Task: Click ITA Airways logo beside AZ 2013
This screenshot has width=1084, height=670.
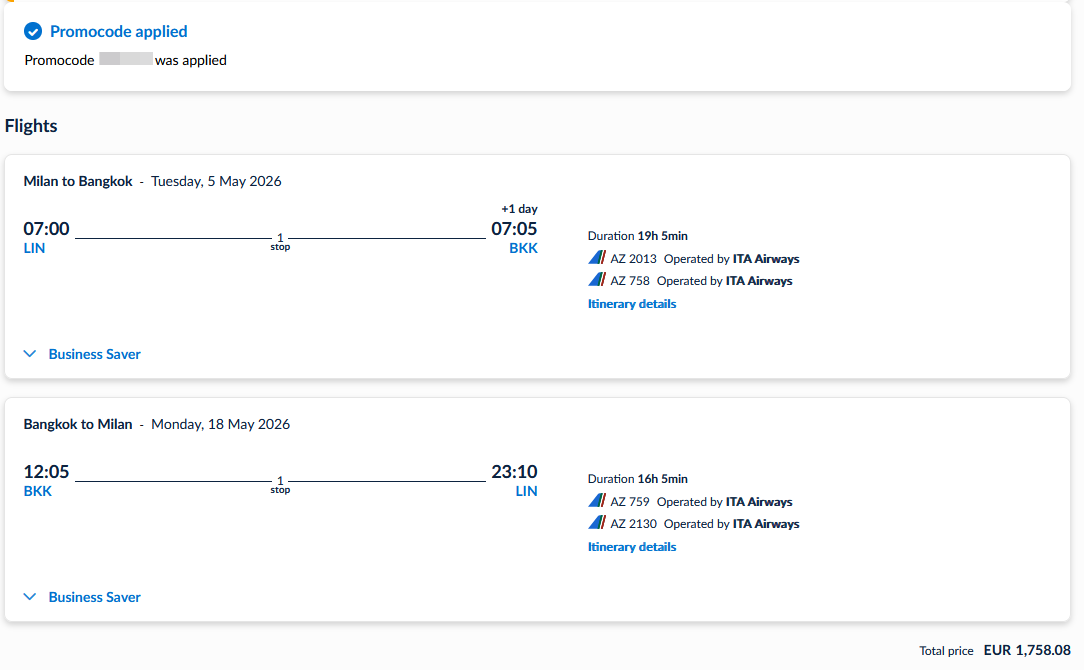Action: [597, 258]
